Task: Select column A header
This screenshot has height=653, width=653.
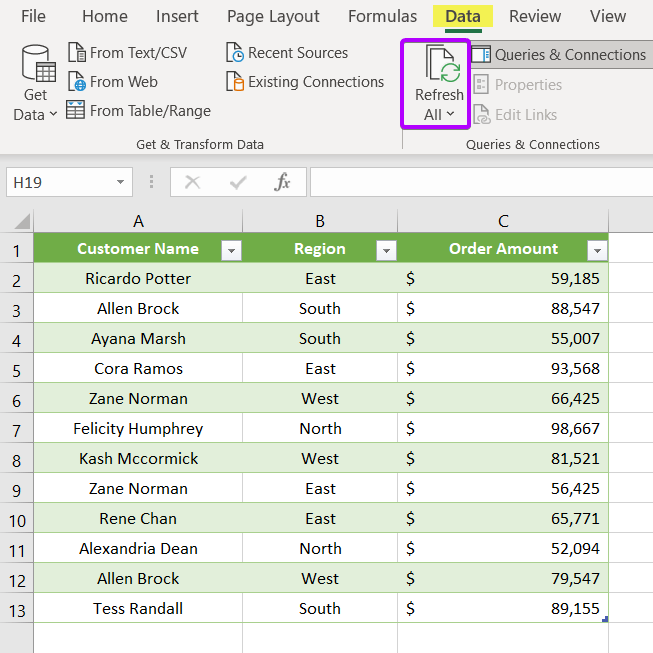Action: click(x=138, y=221)
